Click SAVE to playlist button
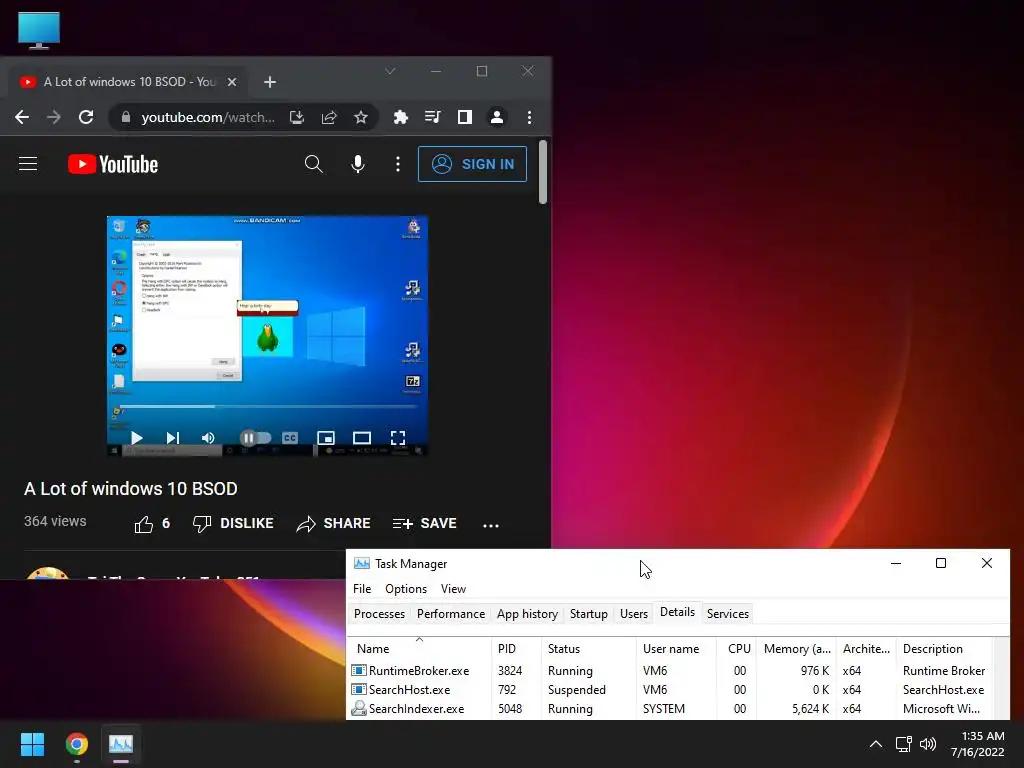The image size is (1024, 768). pos(424,524)
